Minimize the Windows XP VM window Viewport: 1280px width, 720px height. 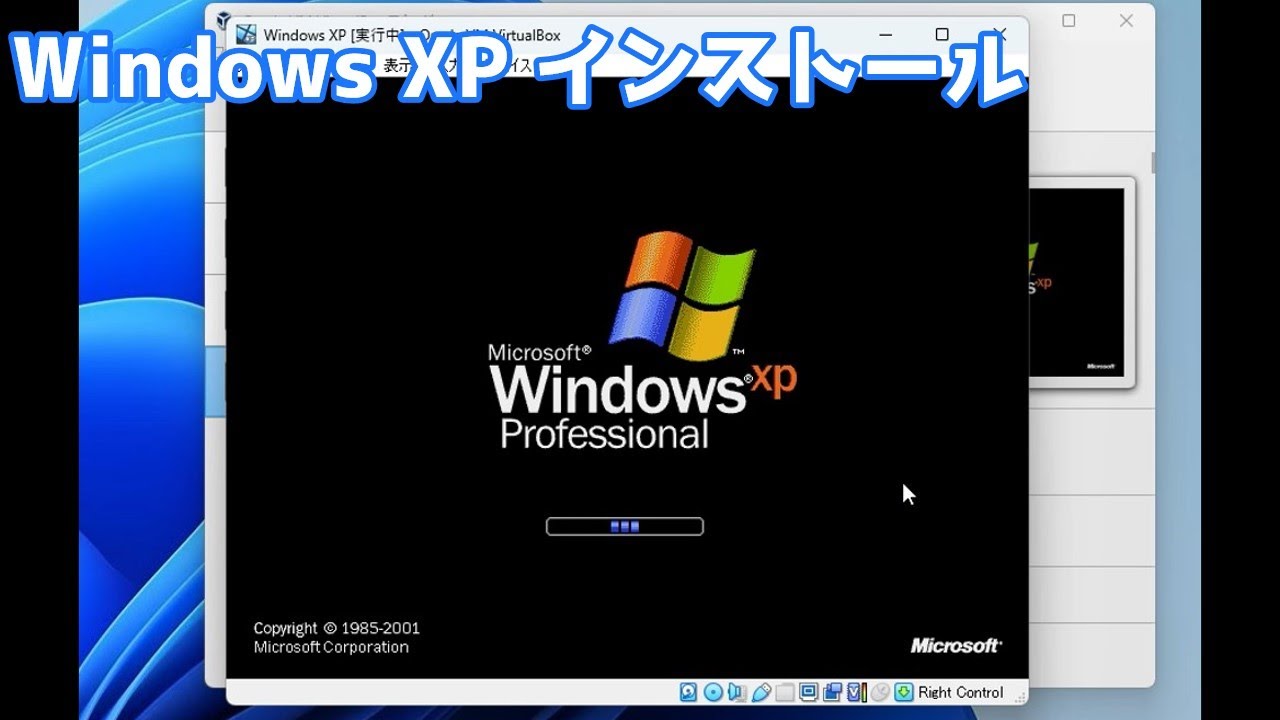point(884,35)
